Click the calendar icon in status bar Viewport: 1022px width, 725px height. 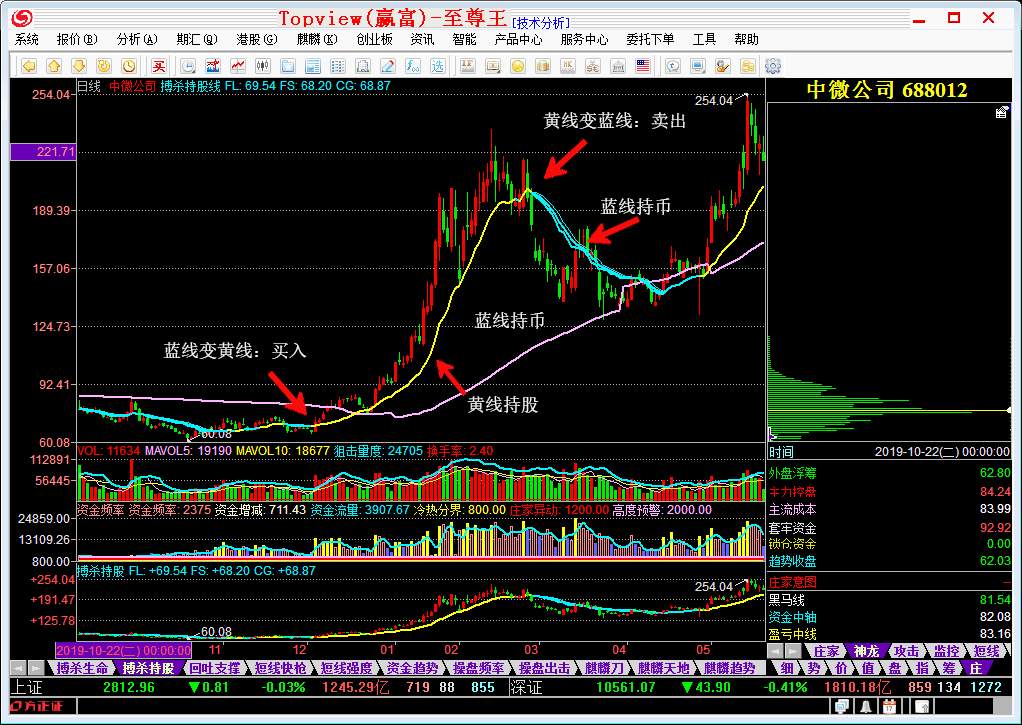[x=889, y=707]
